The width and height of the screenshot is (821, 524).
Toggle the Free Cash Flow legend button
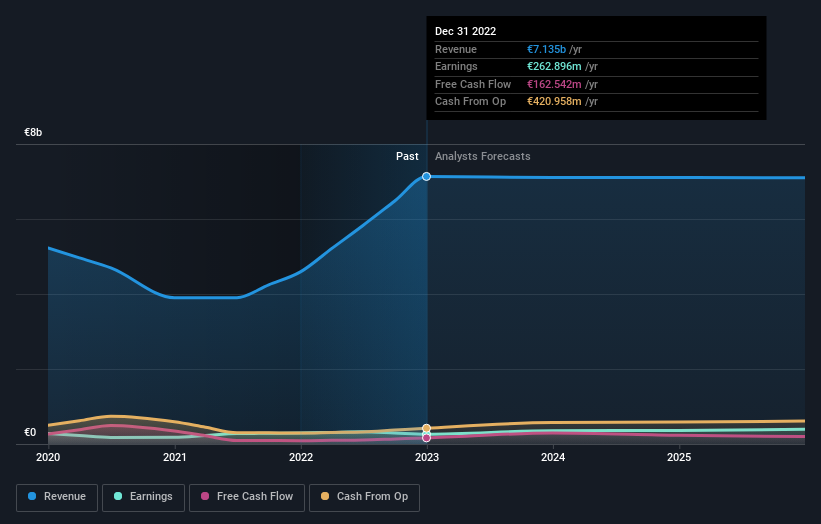(x=247, y=497)
